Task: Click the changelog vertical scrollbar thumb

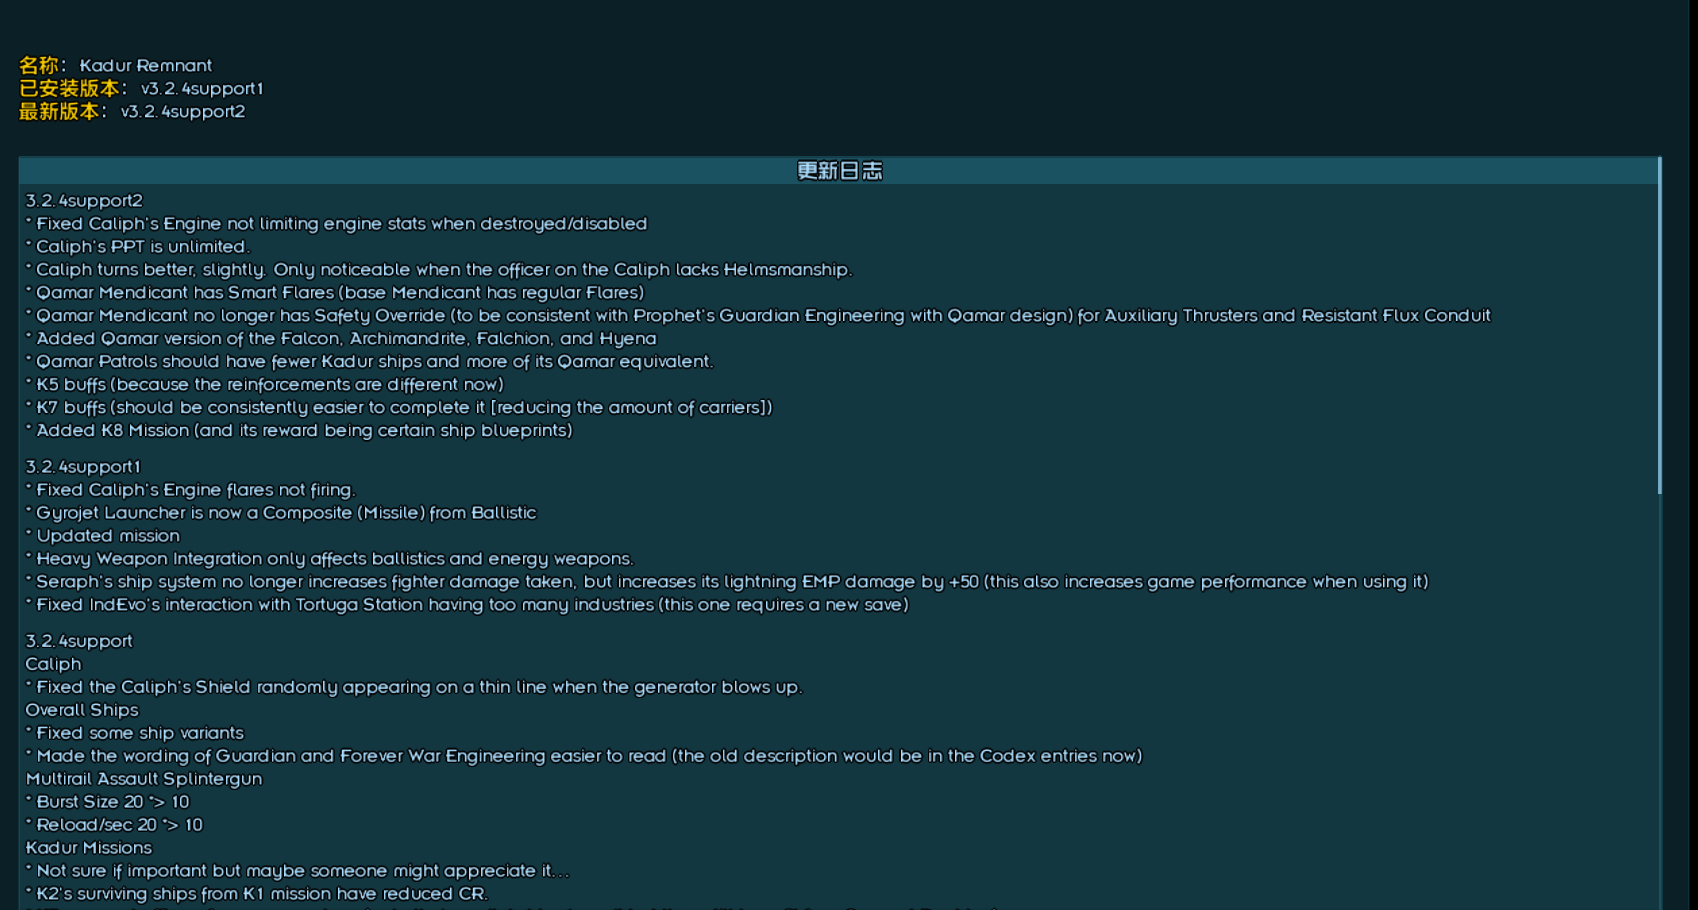Action: tap(1659, 325)
